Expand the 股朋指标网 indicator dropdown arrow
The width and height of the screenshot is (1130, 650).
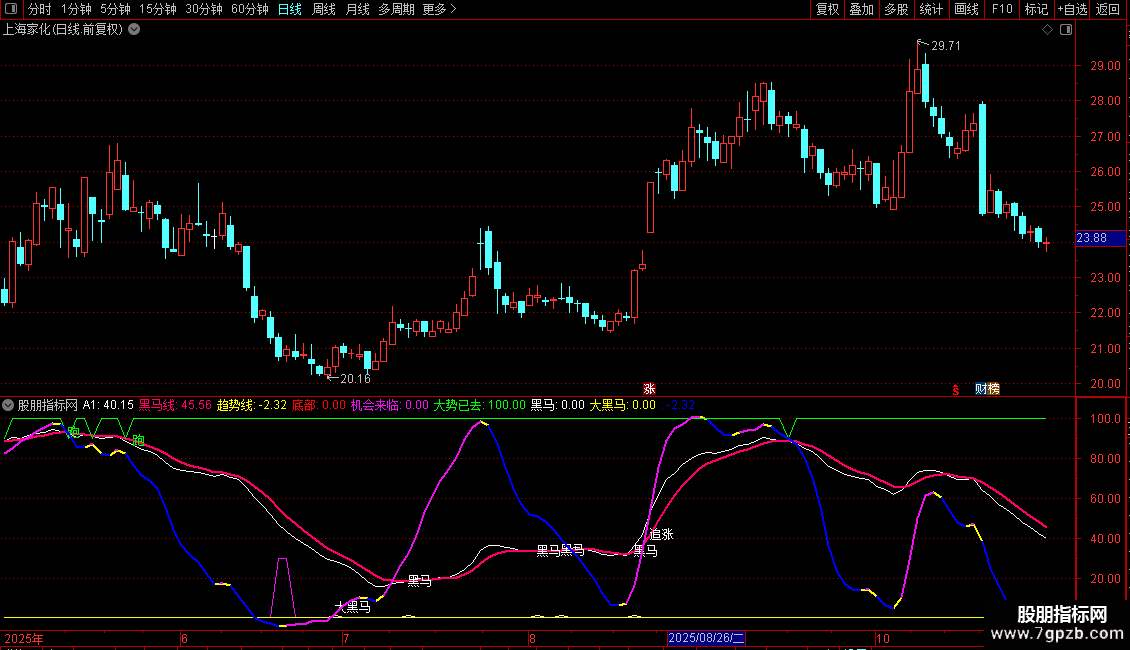9,405
